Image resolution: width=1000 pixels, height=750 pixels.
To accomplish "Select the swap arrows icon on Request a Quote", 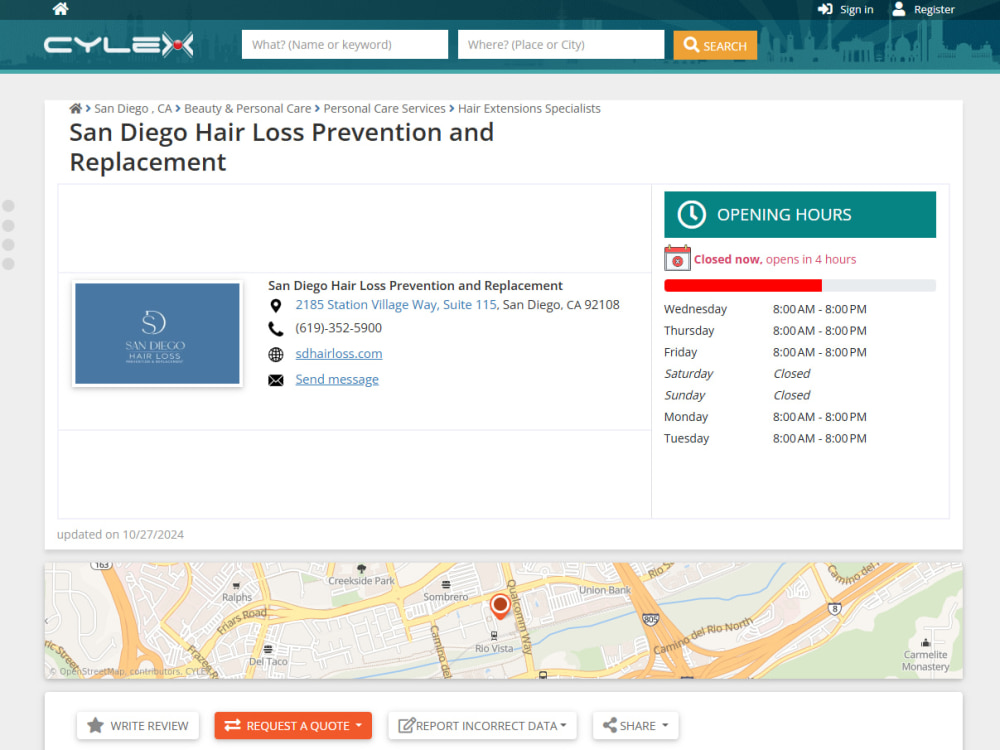I will point(232,725).
